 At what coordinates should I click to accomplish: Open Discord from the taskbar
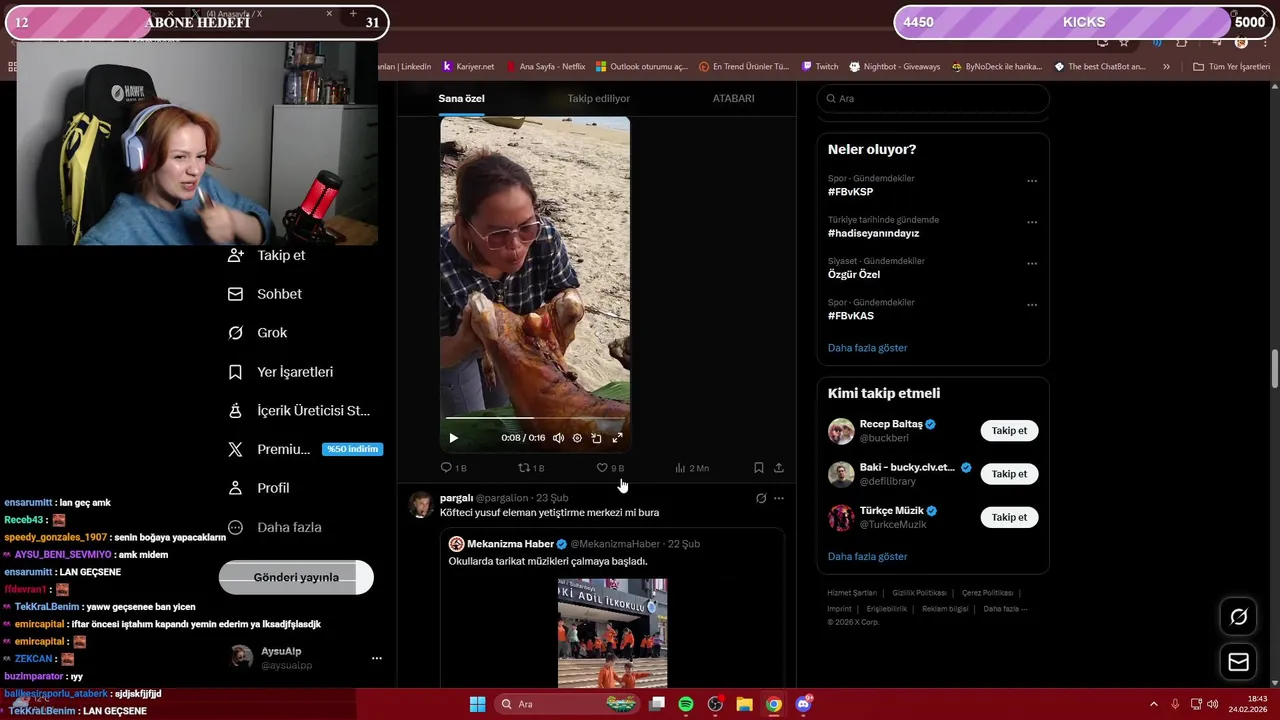click(803, 704)
